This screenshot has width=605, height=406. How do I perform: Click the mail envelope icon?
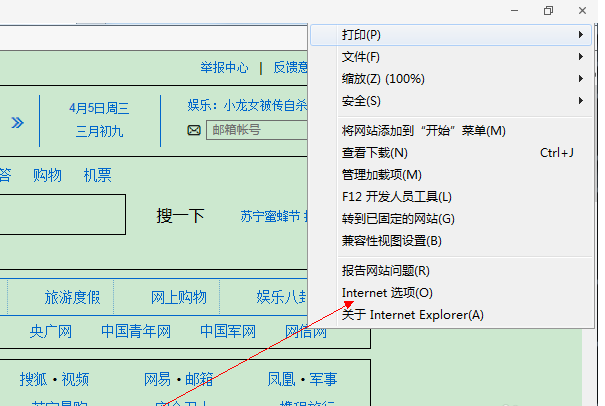pyautogui.click(x=194, y=130)
